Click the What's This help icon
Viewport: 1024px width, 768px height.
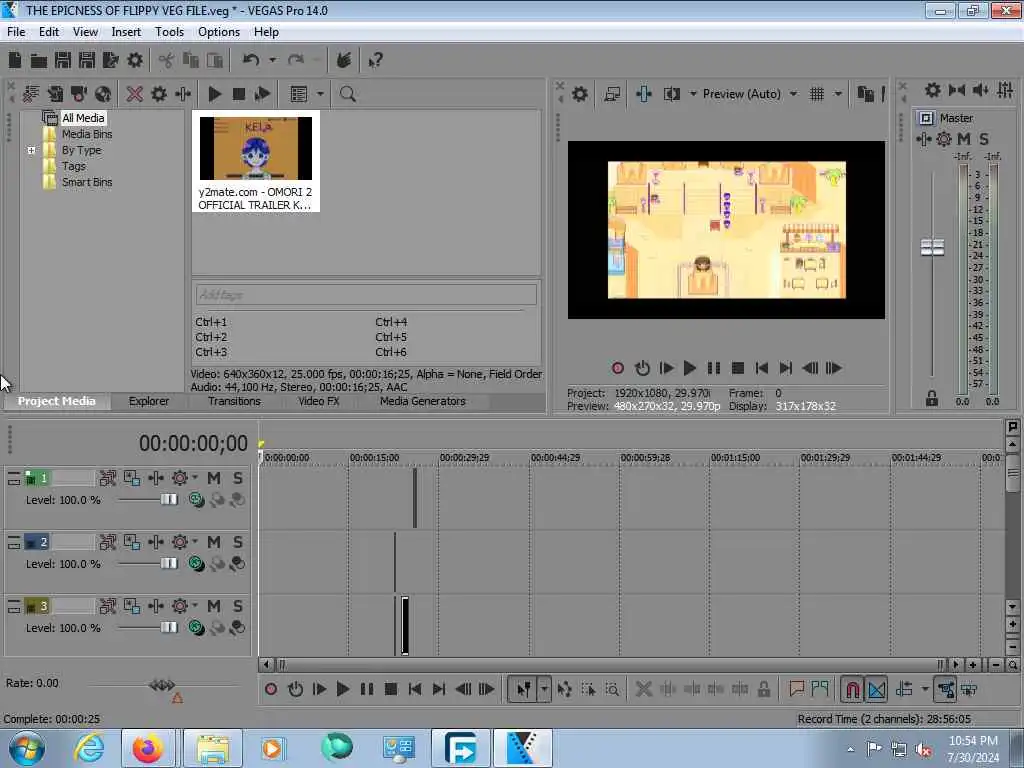pos(376,61)
